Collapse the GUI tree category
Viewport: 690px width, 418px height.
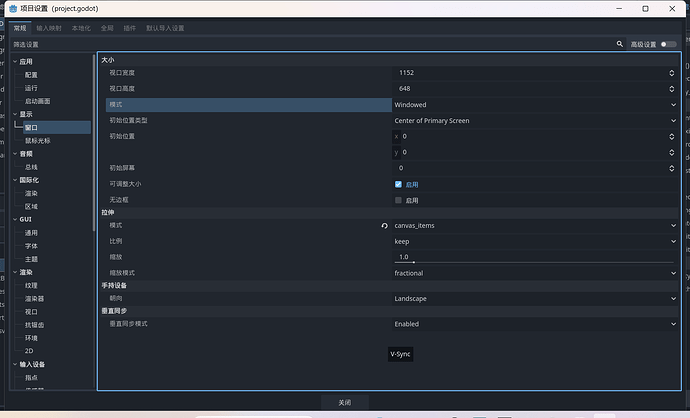pyautogui.click(x=15, y=219)
